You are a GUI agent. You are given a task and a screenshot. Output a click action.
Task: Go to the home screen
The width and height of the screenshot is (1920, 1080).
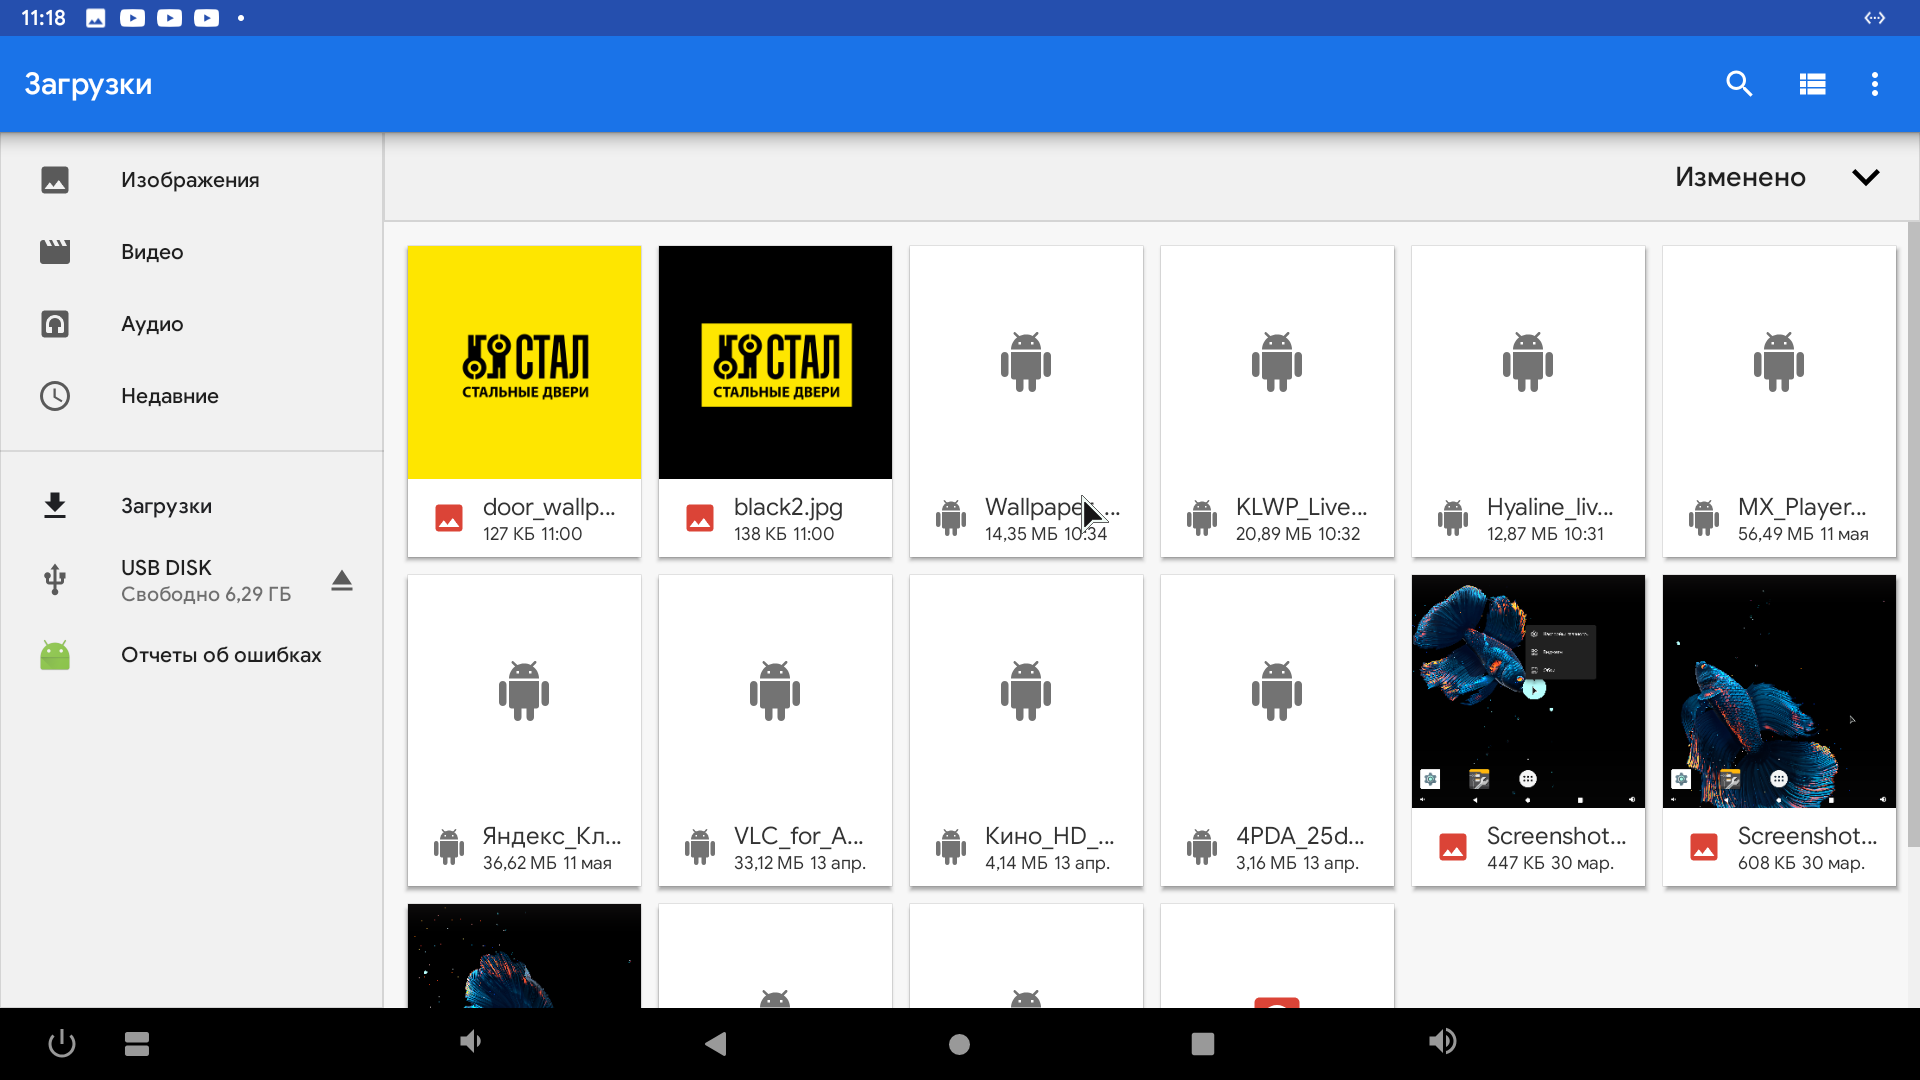pyautogui.click(x=959, y=1044)
